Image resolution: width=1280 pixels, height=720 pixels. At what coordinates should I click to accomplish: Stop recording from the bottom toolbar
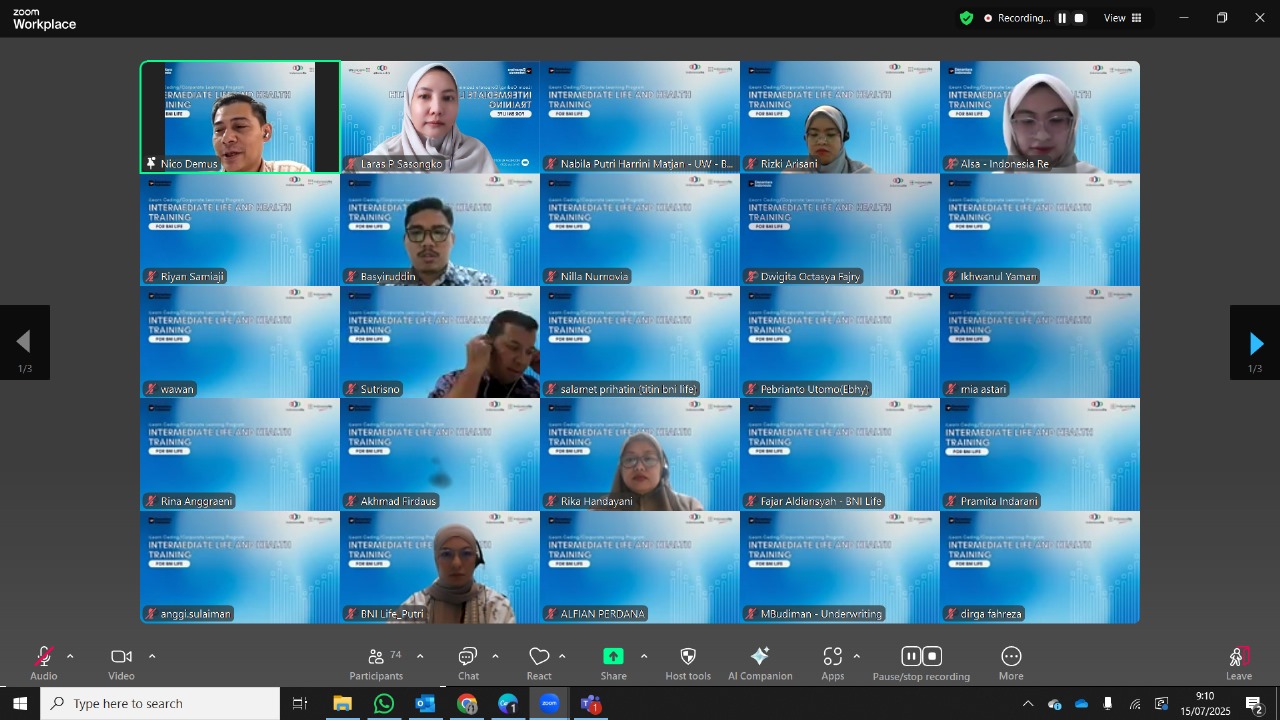[932, 657]
